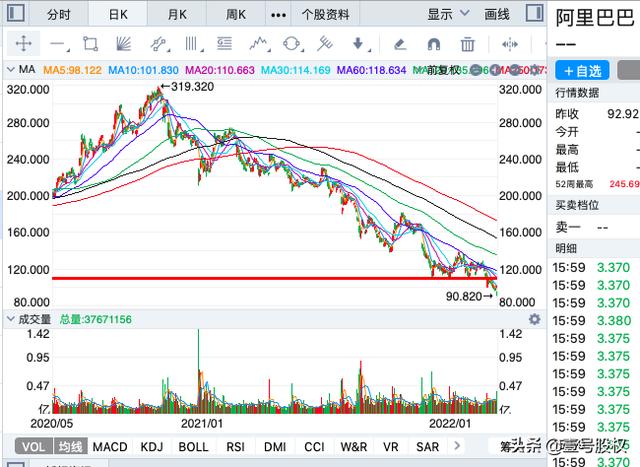
Task: Pick the rectangle drawing tool
Action: [91, 44]
